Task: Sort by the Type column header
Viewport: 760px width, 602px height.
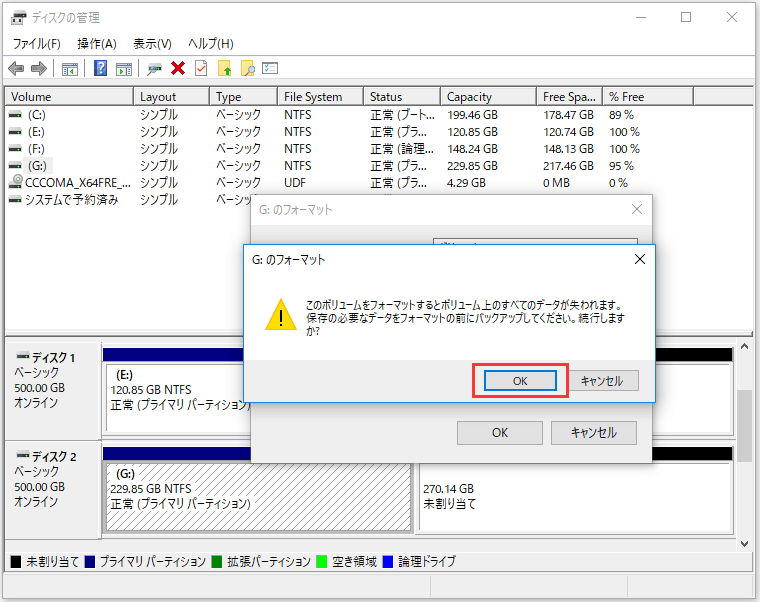Action: (x=244, y=96)
